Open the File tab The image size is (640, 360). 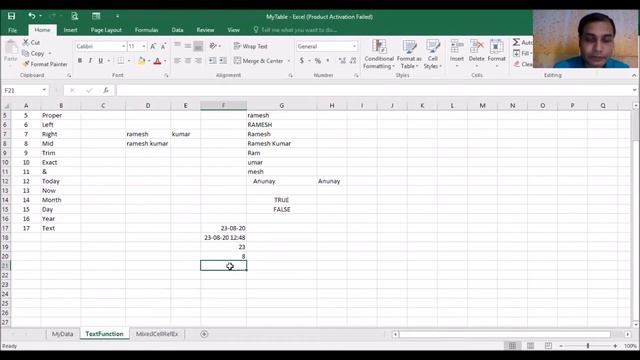click(13, 30)
